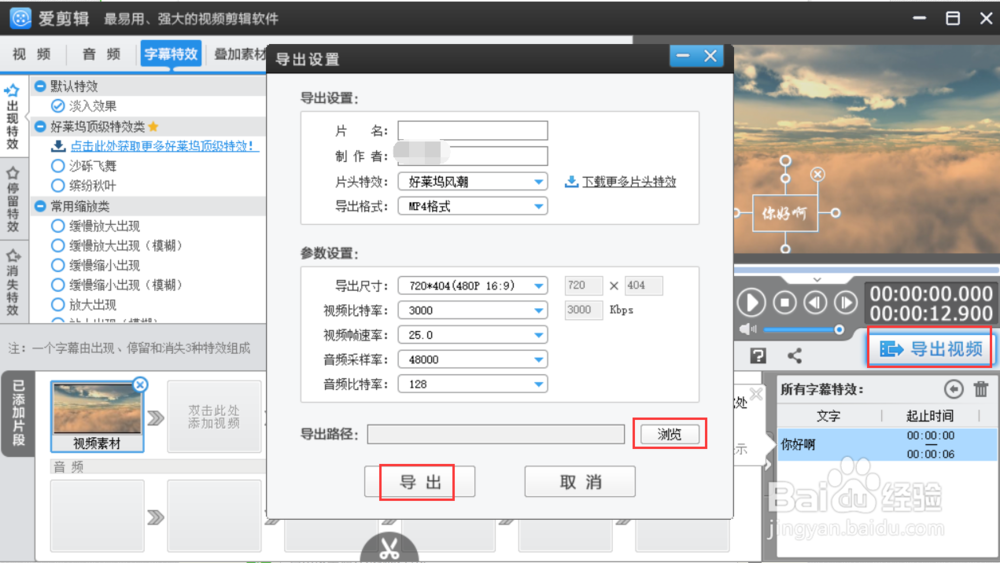Image resolution: width=1000 pixels, height=563 pixels.
Task: Step to previous frame button
Action: coord(815,302)
